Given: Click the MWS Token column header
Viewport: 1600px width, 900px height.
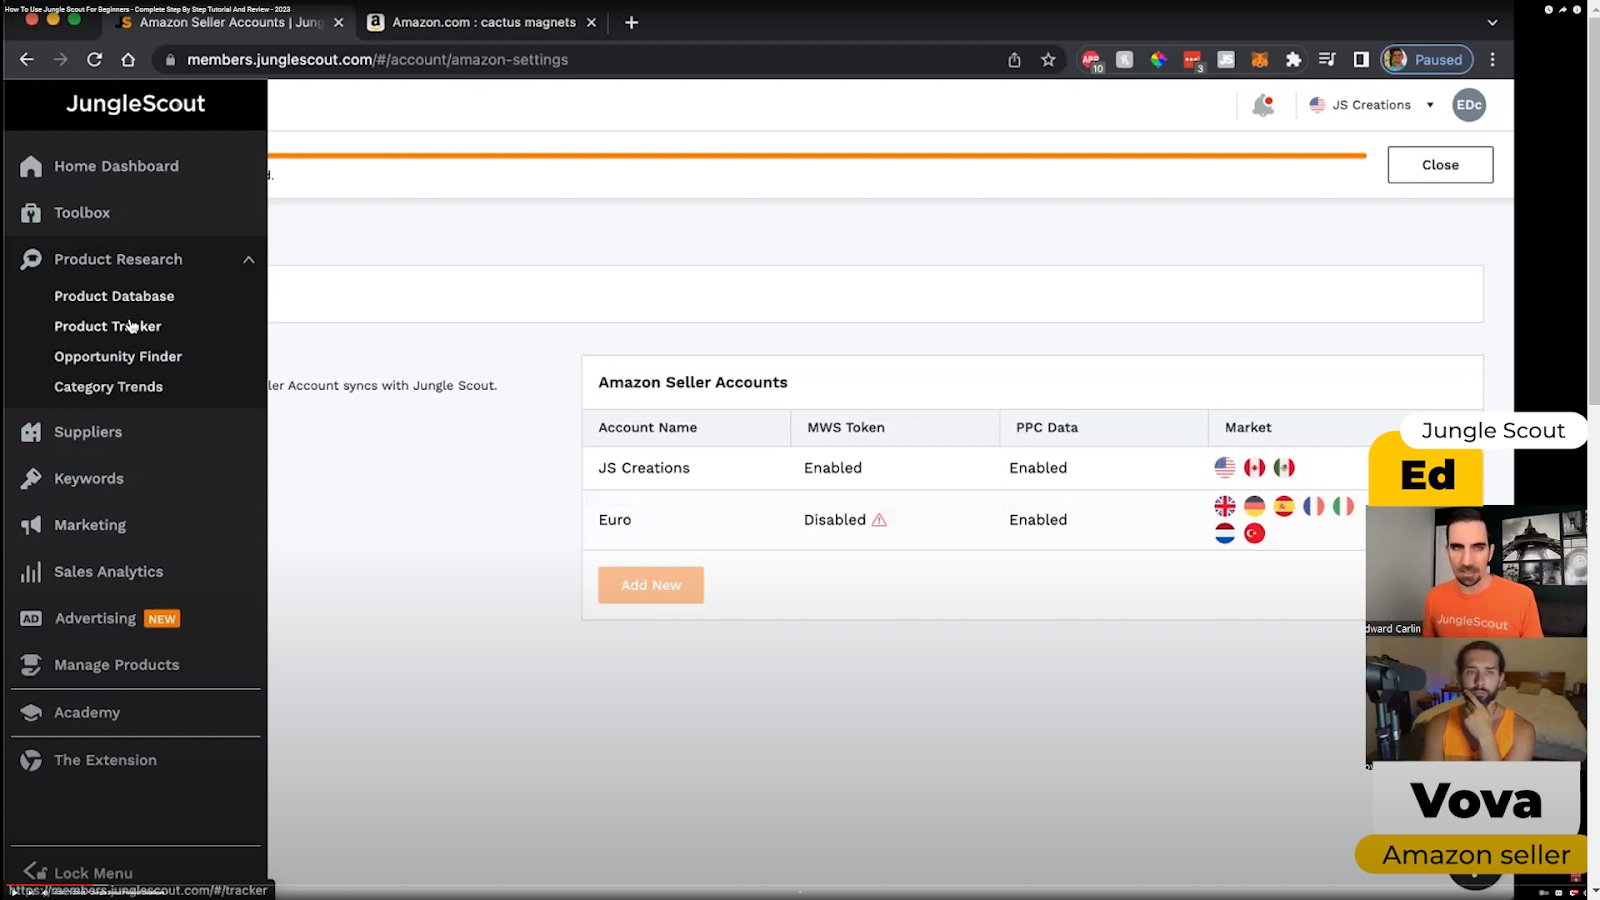Looking at the screenshot, I should click(x=846, y=428).
